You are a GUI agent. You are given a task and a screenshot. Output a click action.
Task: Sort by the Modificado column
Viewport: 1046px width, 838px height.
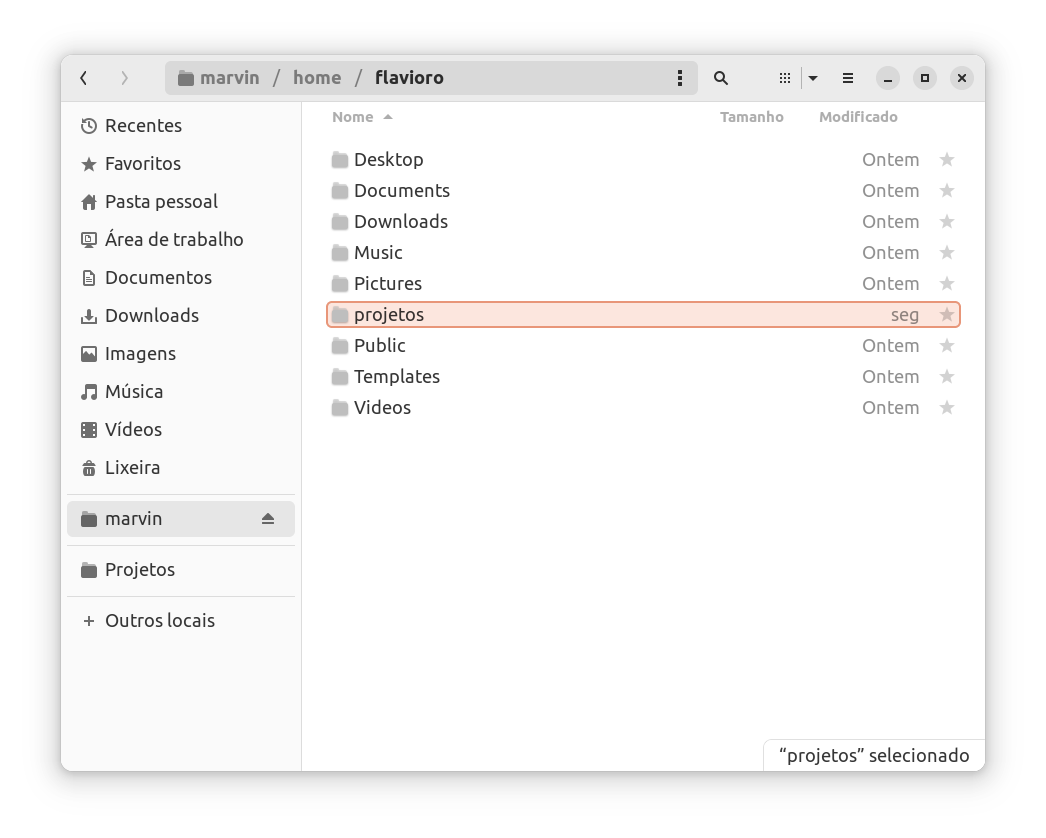pyautogui.click(x=857, y=117)
